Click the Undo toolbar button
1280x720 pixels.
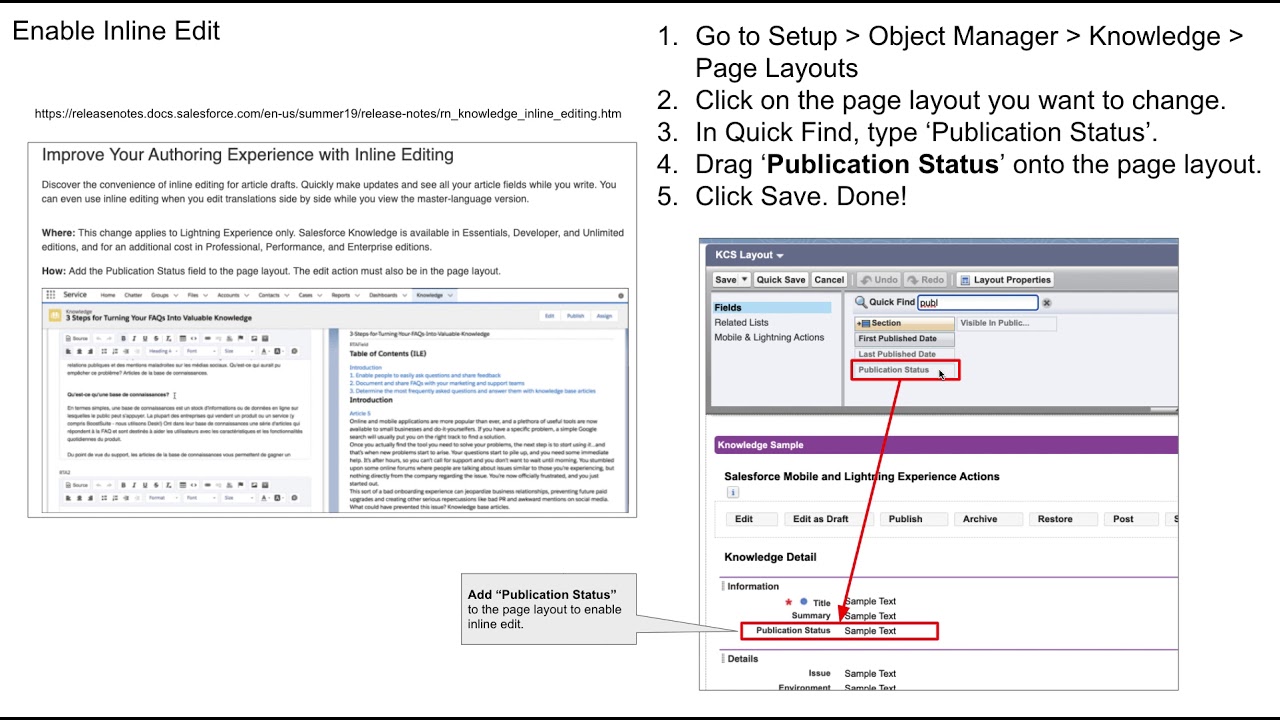pos(880,280)
